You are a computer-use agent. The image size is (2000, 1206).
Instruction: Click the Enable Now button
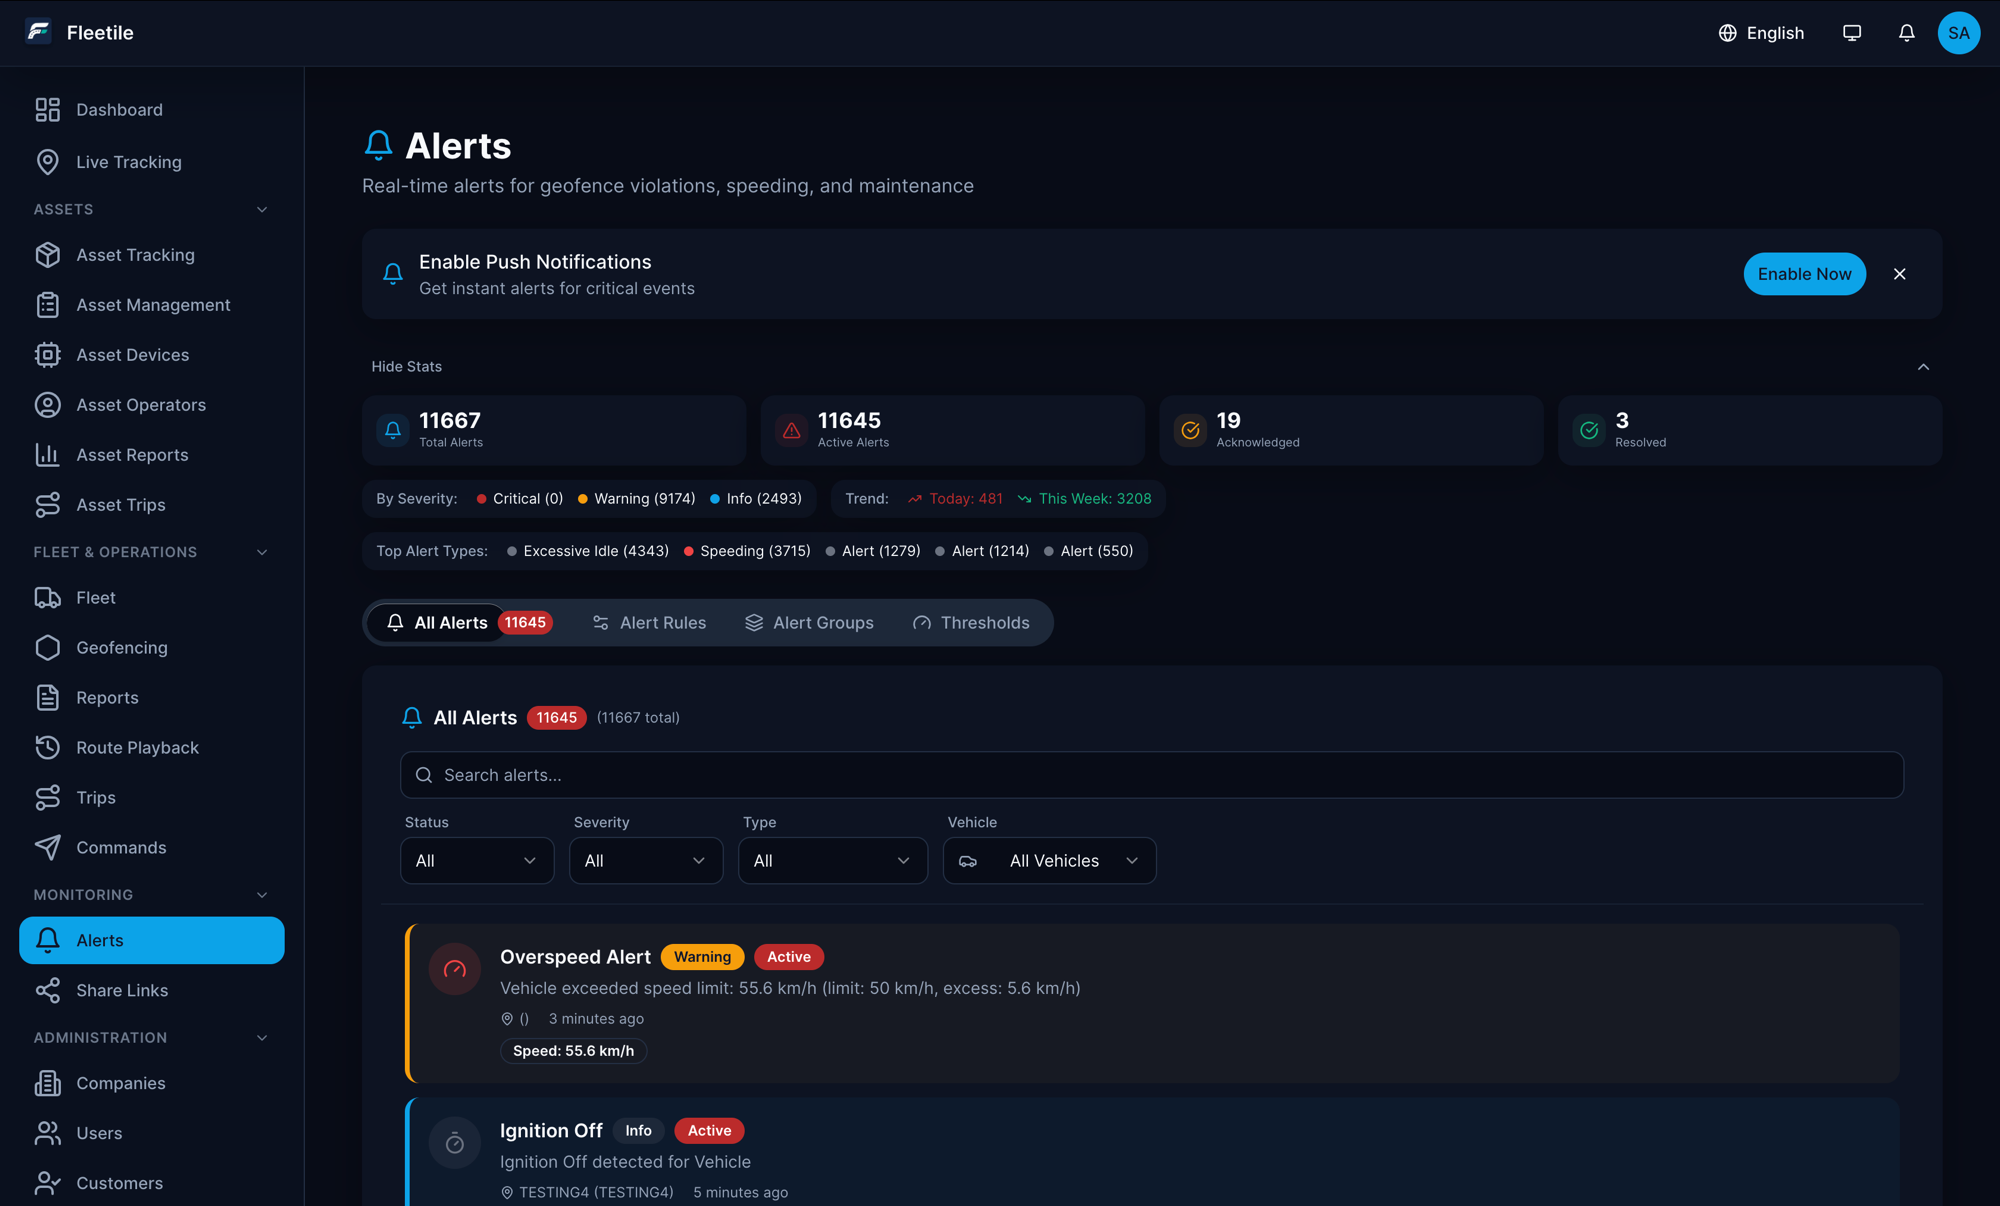coord(1804,274)
